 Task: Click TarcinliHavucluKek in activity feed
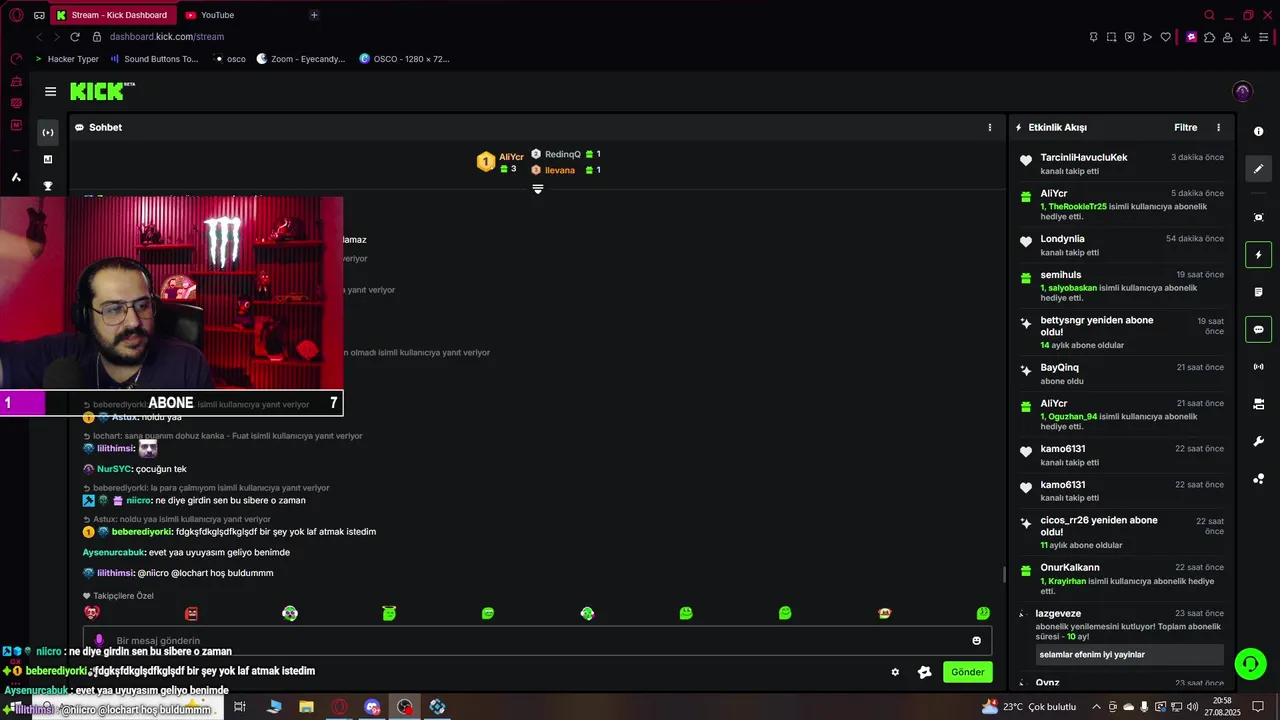click(x=1084, y=157)
